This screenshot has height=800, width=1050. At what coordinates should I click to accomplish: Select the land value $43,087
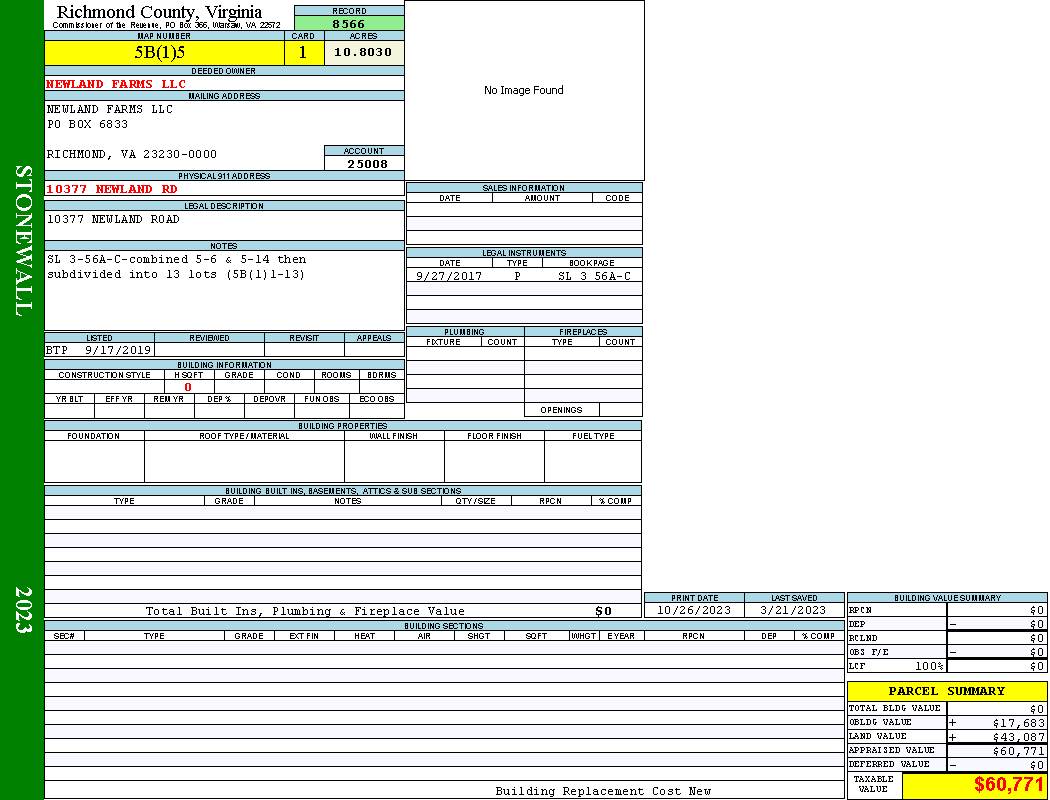point(1018,737)
